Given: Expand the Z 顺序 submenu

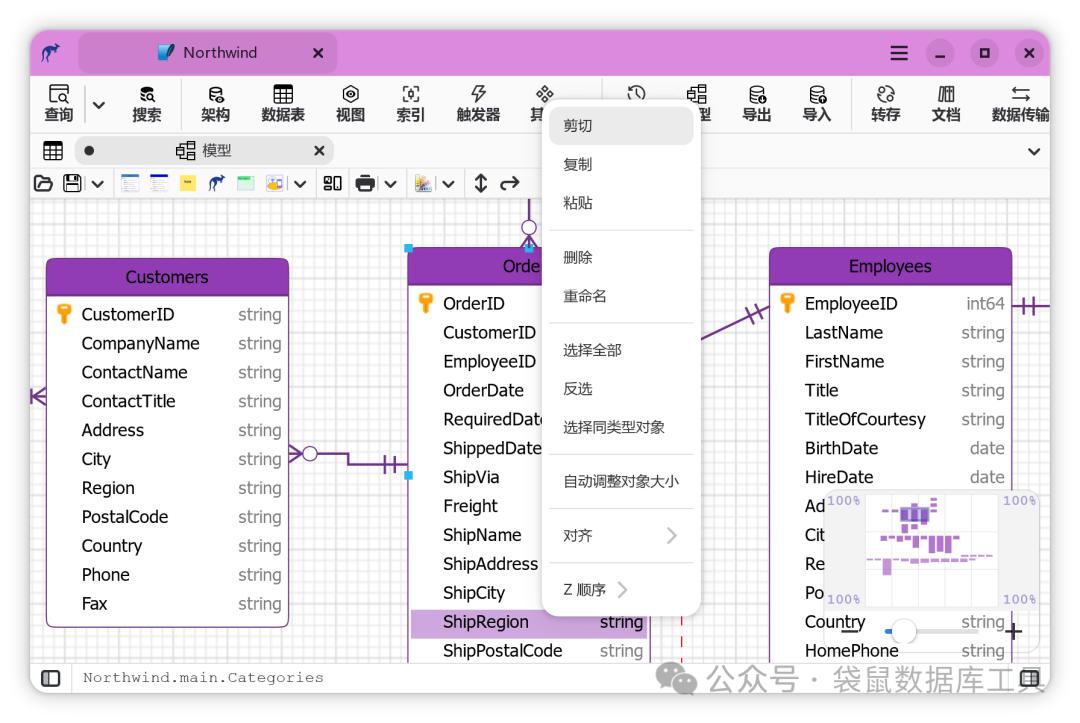Looking at the screenshot, I should [596, 590].
